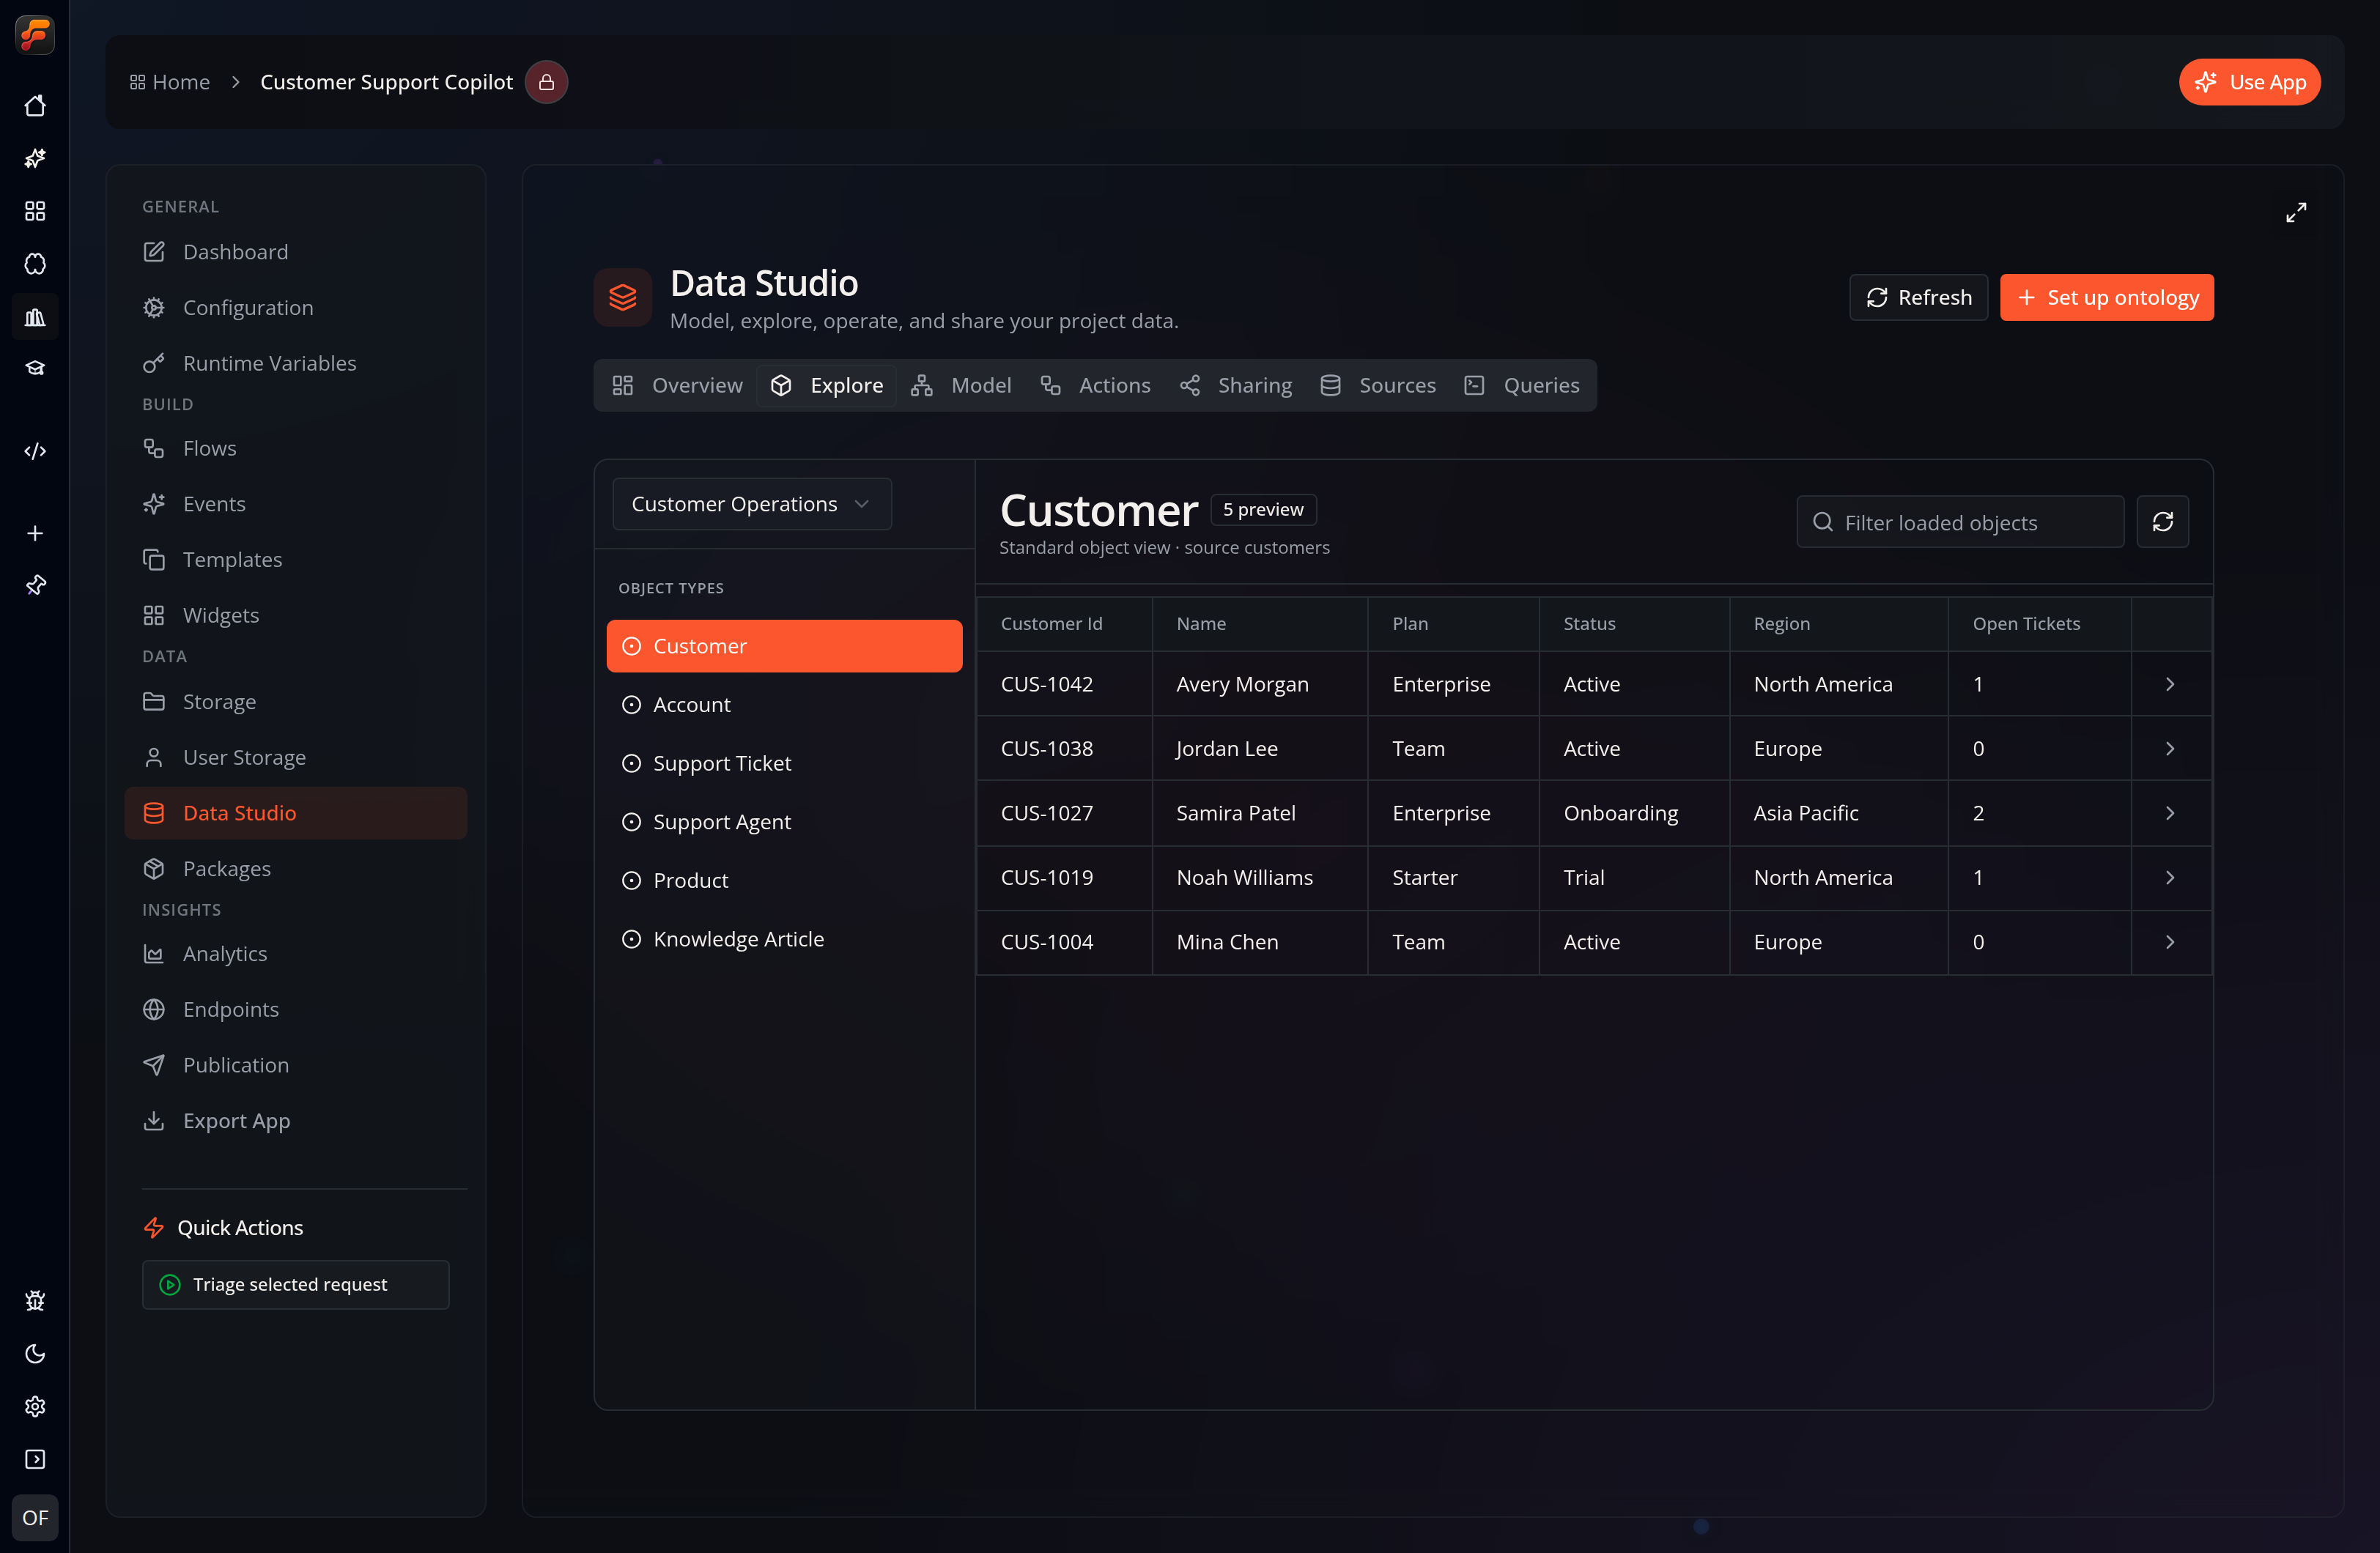Click the Use App button
The width and height of the screenshot is (2380, 1553).
[x=2250, y=82]
